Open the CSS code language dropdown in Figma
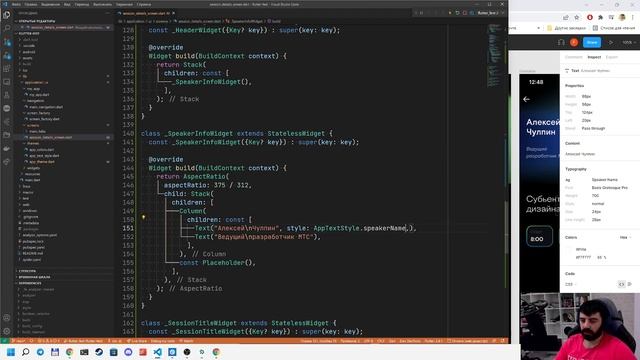 coord(571,284)
